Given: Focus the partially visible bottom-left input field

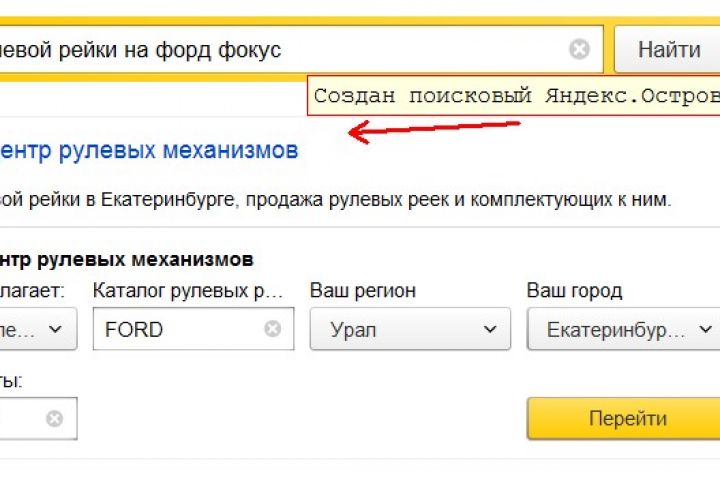Looking at the screenshot, I should click(20, 418).
